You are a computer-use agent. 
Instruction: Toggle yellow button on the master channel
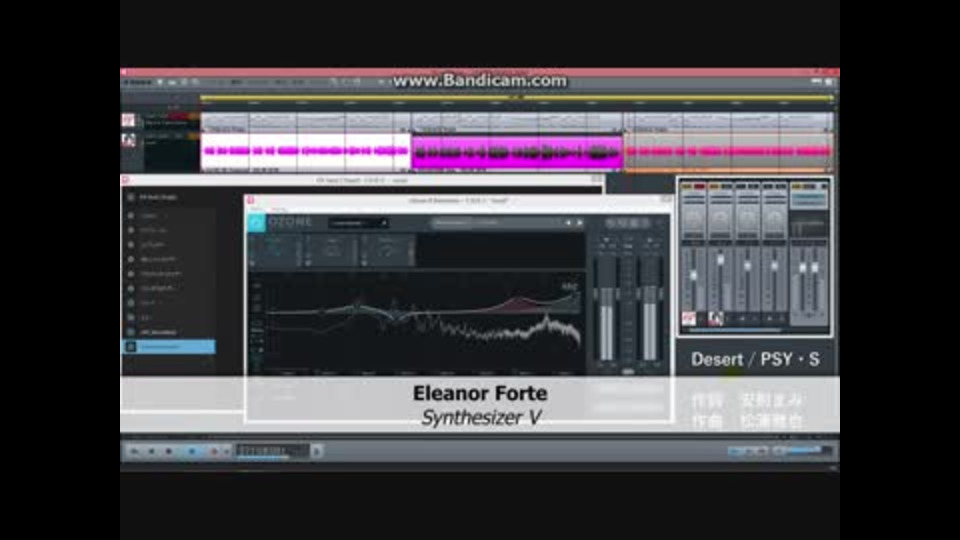click(797, 186)
